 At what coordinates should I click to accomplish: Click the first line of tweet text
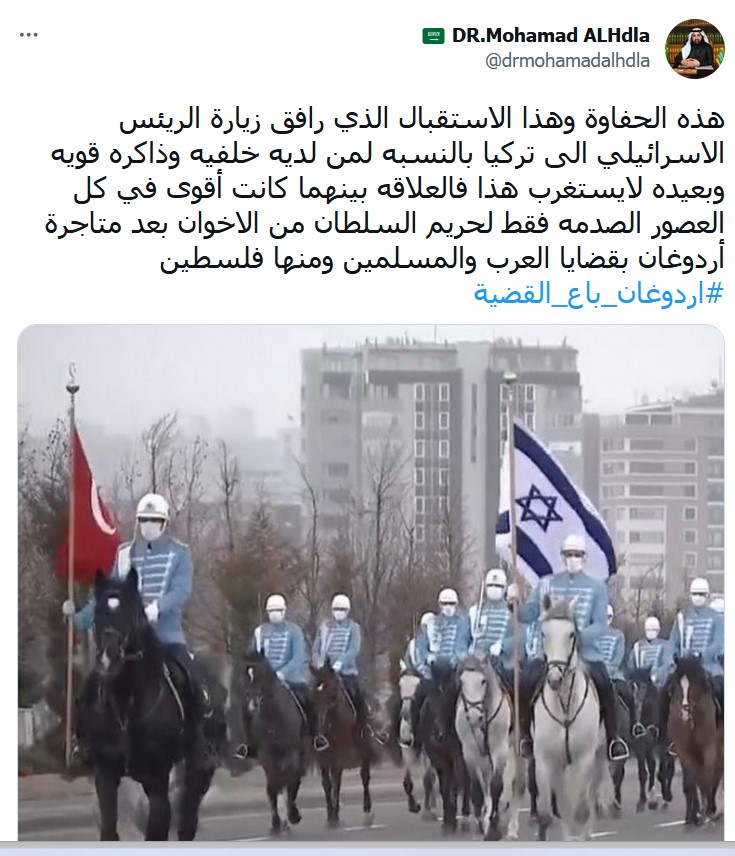point(422,120)
